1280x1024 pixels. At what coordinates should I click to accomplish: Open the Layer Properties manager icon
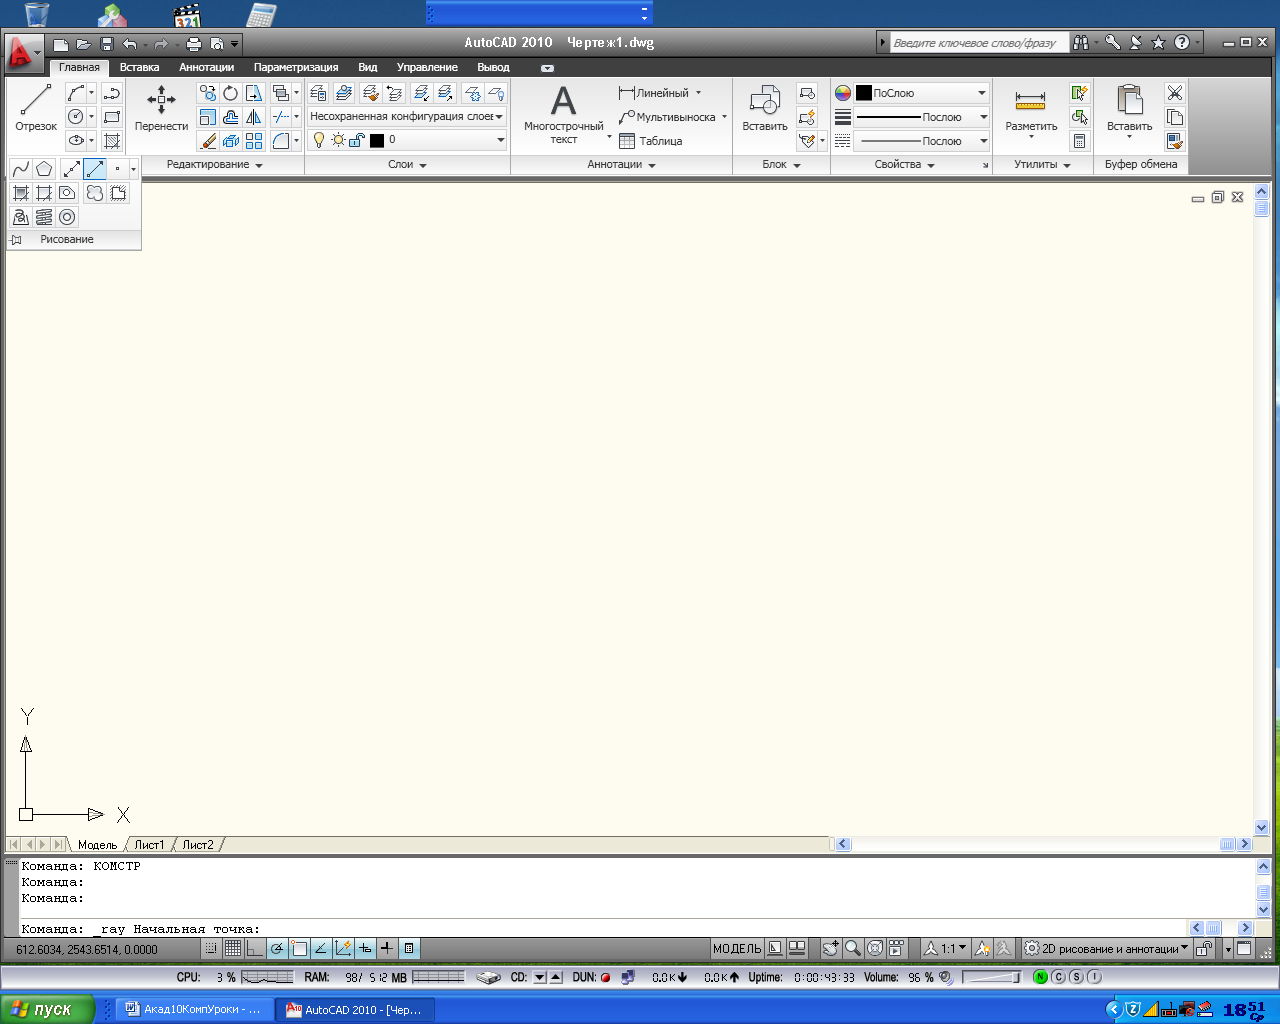click(x=318, y=93)
